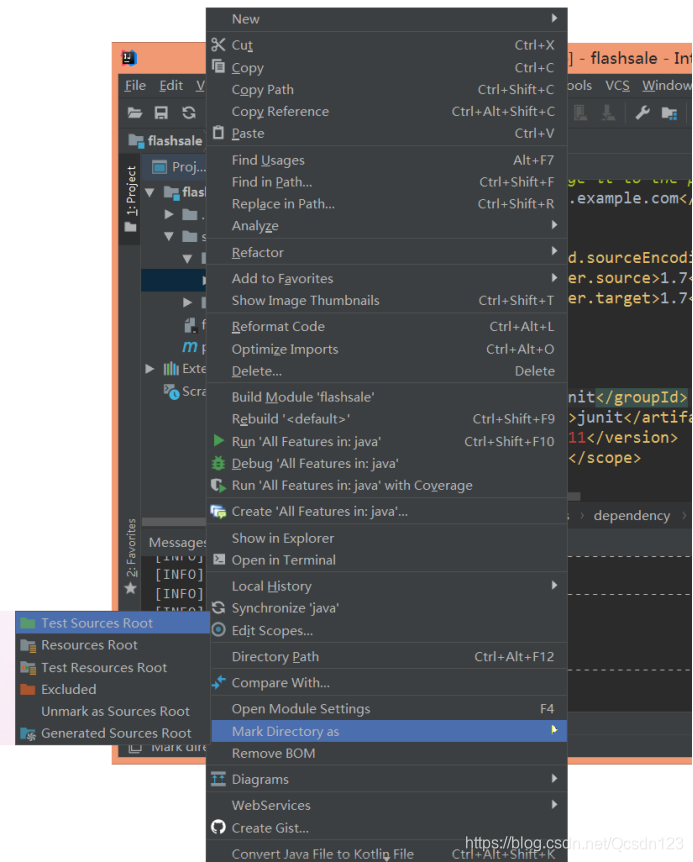Select Replace in Path menu entry

387,204
